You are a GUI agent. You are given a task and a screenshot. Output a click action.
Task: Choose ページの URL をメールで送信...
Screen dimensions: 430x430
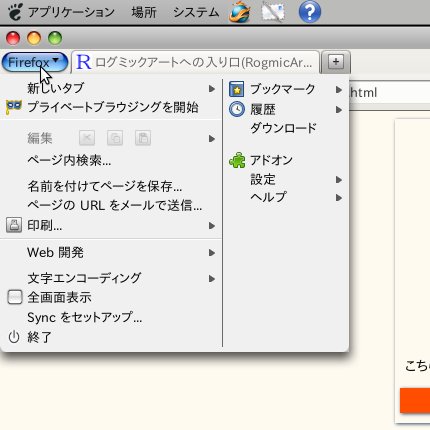point(111,205)
